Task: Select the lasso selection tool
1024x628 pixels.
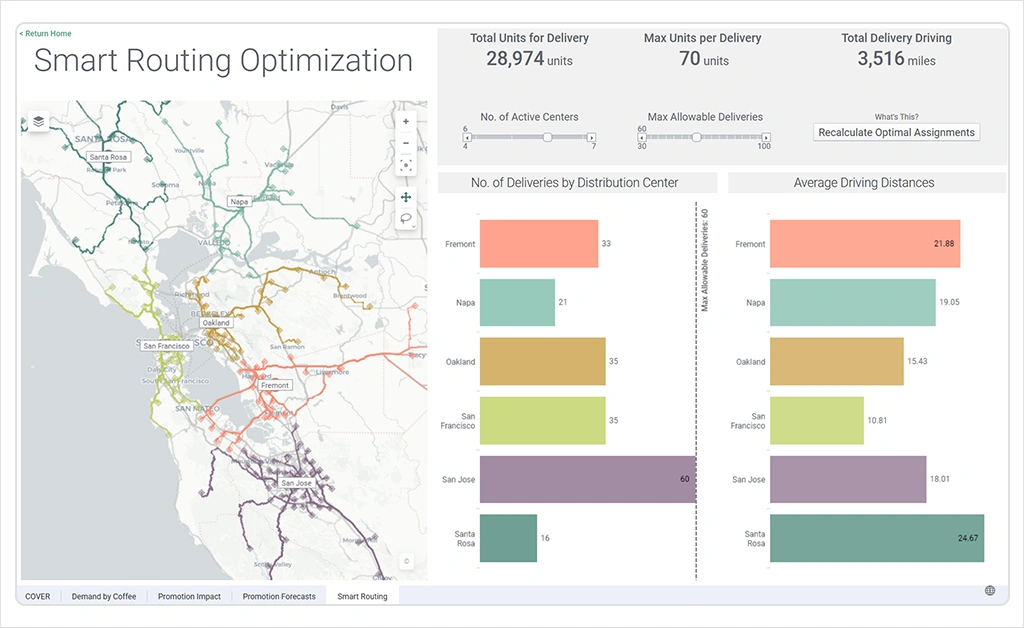Action: point(405,218)
